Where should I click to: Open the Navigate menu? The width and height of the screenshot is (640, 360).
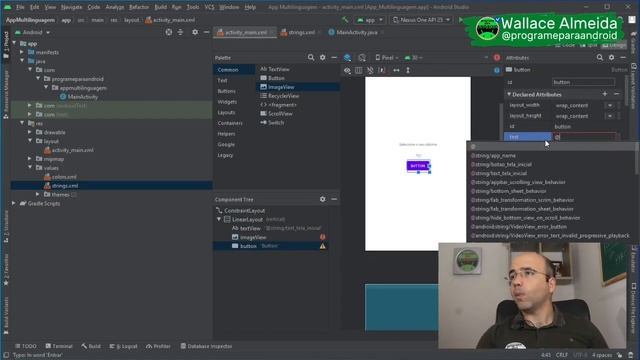tap(71, 7)
